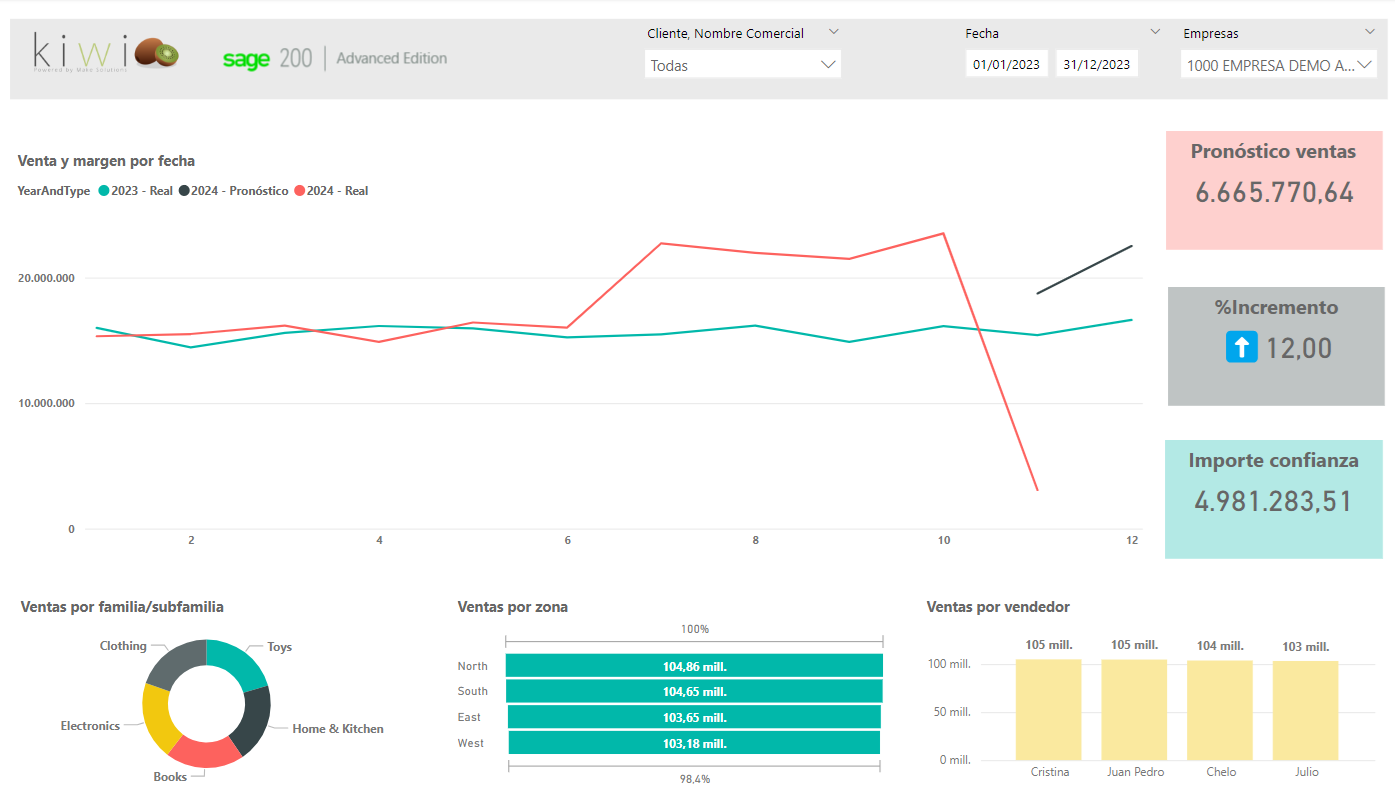Click the Toys label on donut chart
This screenshot has height=801, width=1395.
(x=280, y=647)
